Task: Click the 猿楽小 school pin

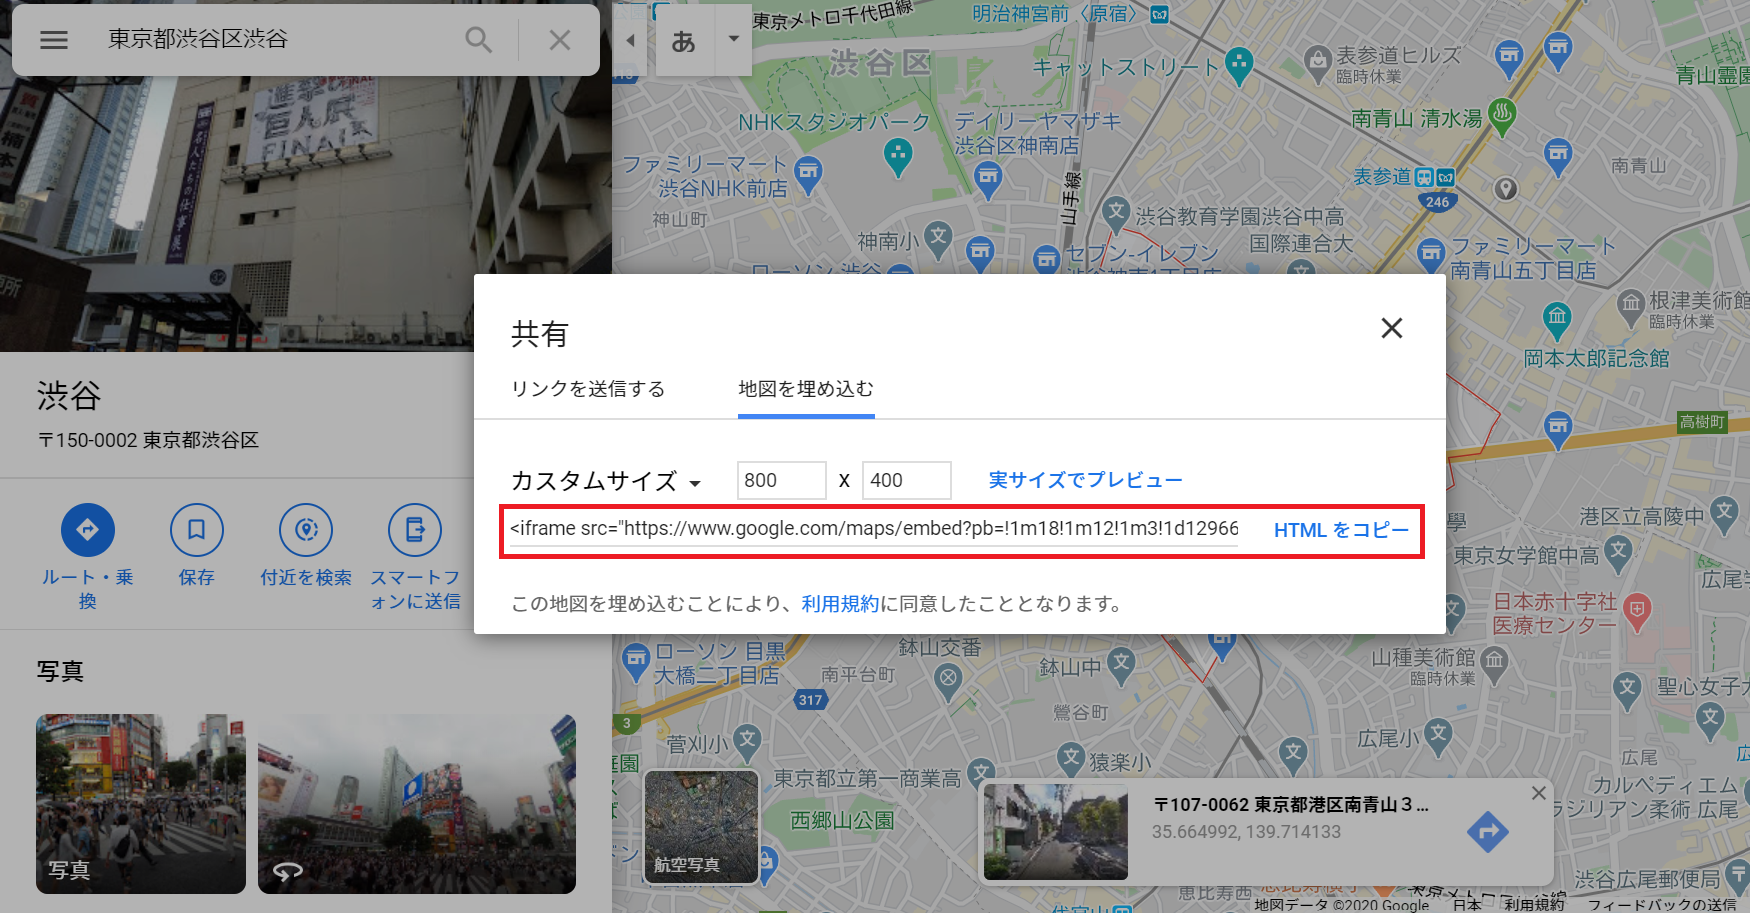Action: (x=1072, y=757)
